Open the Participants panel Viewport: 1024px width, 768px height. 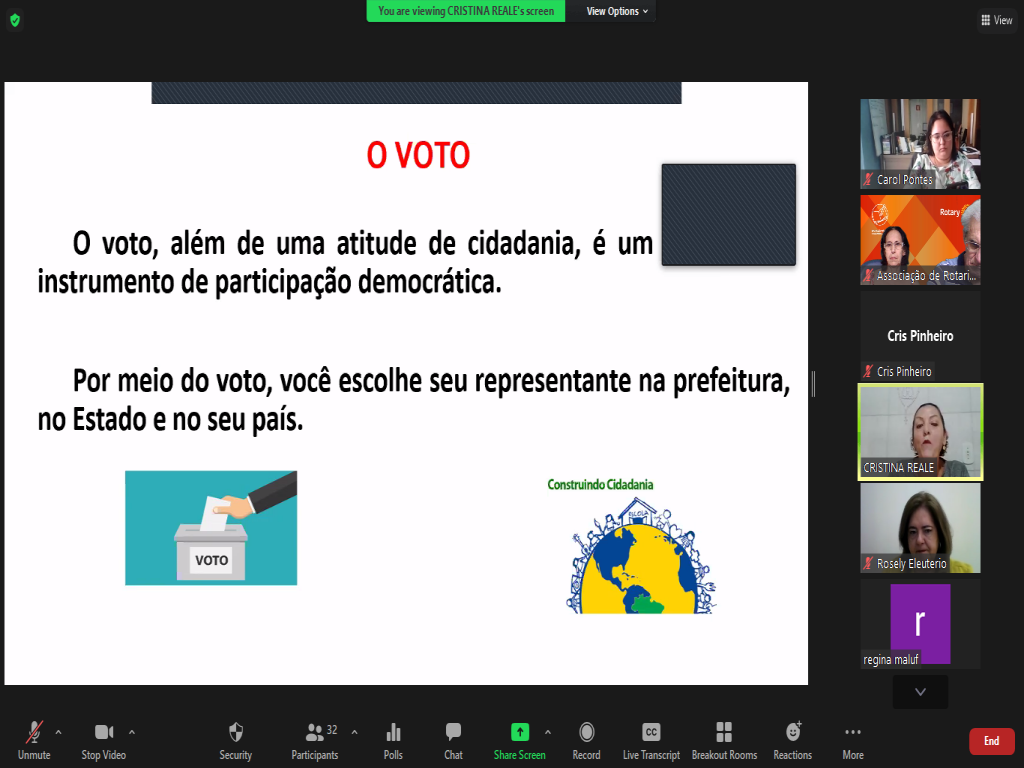click(x=315, y=739)
